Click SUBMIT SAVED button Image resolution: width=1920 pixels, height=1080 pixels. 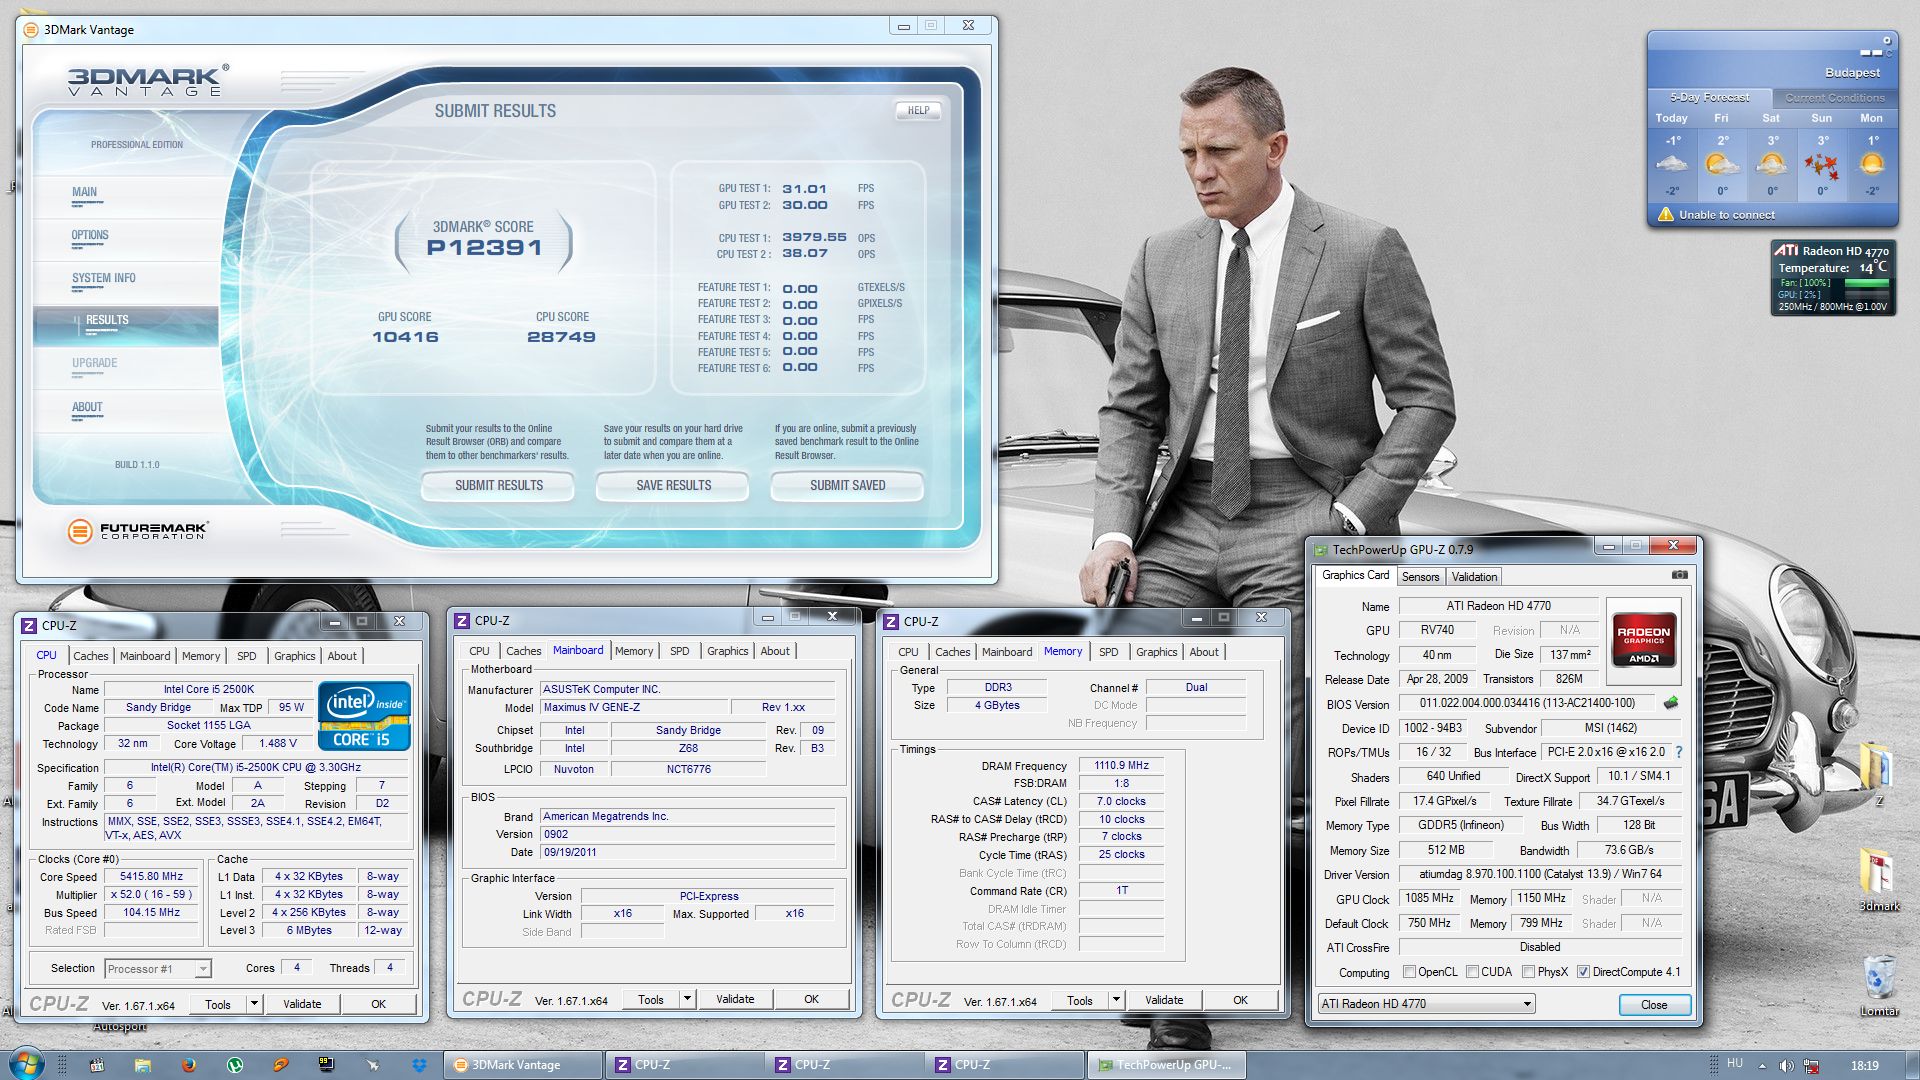coord(847,486)
